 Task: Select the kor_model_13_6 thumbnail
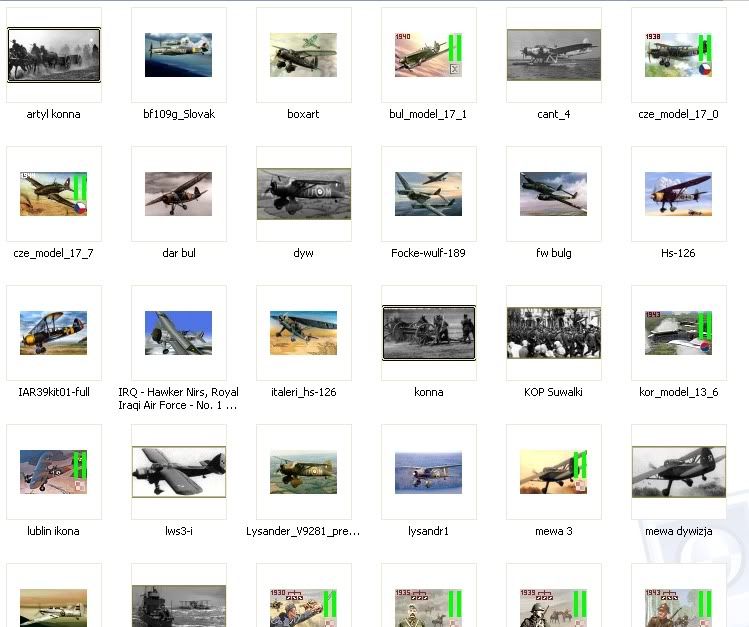678,333
